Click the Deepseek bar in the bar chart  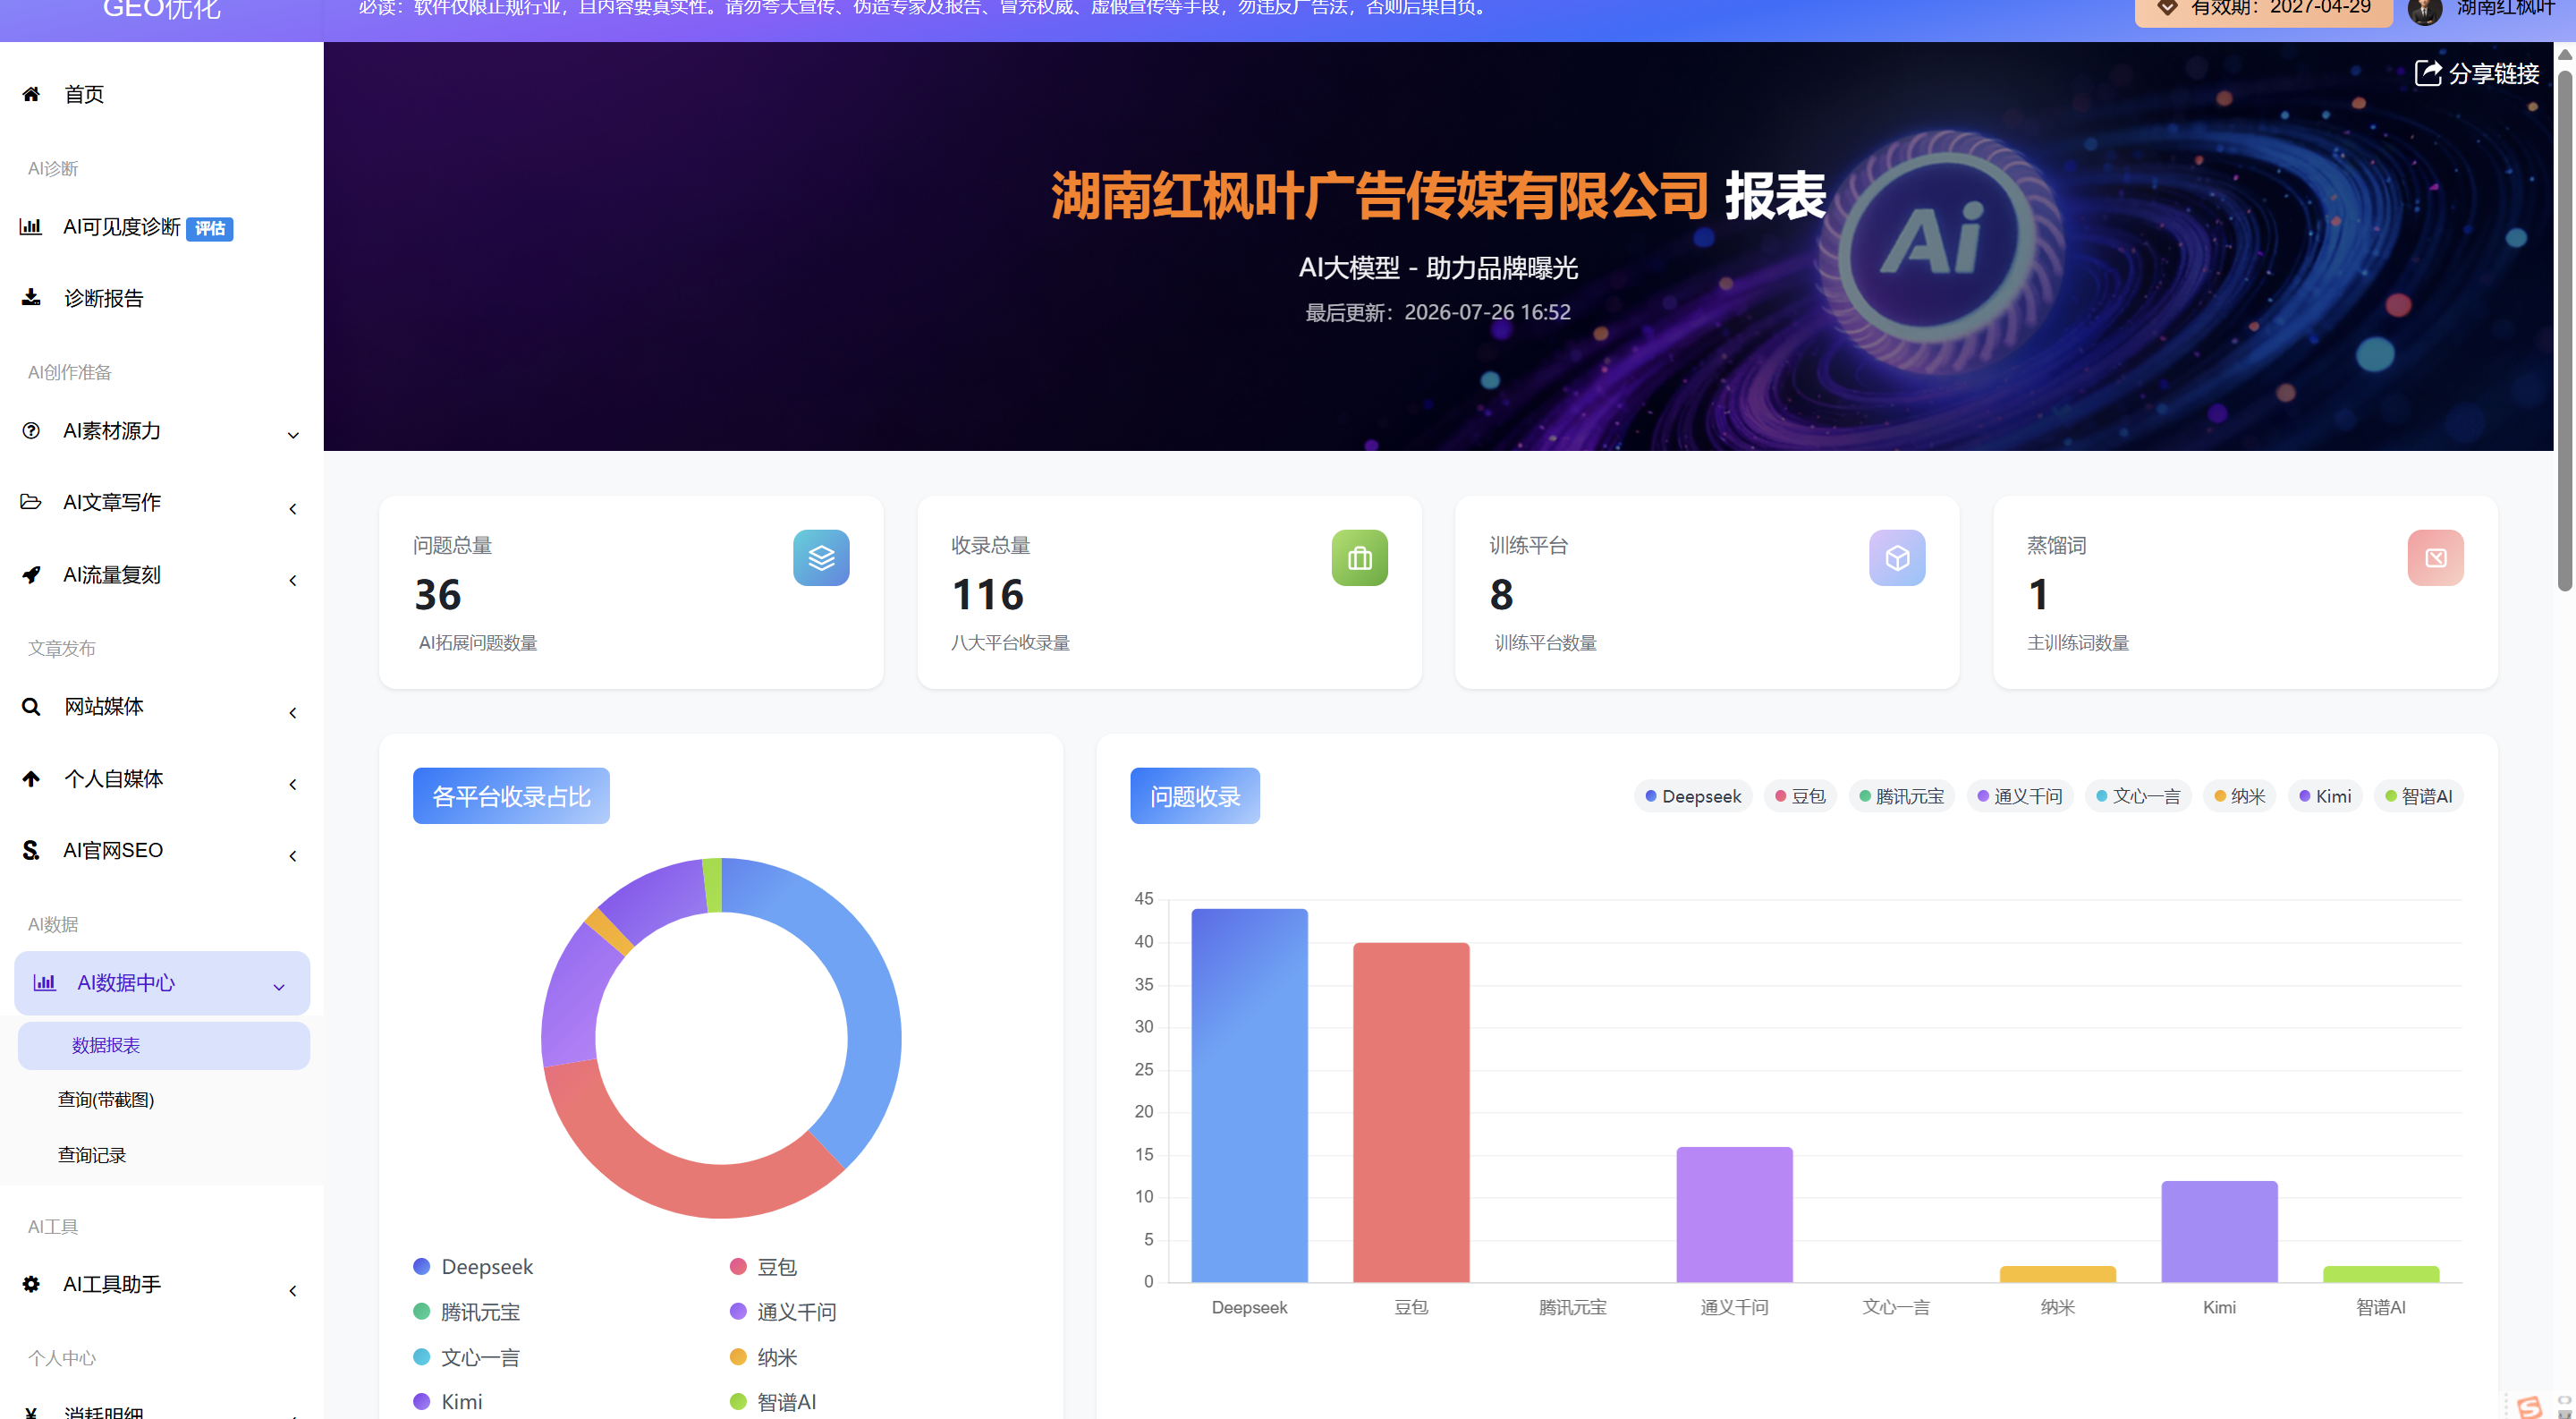click(1249, 1095)
